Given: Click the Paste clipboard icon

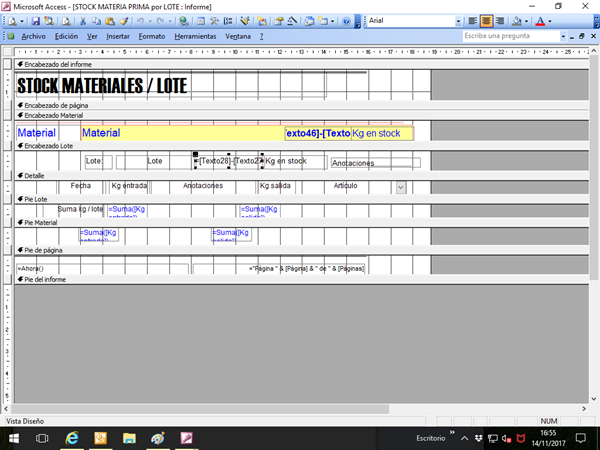Looking at the screenshot, I should [x=110, y=21].
